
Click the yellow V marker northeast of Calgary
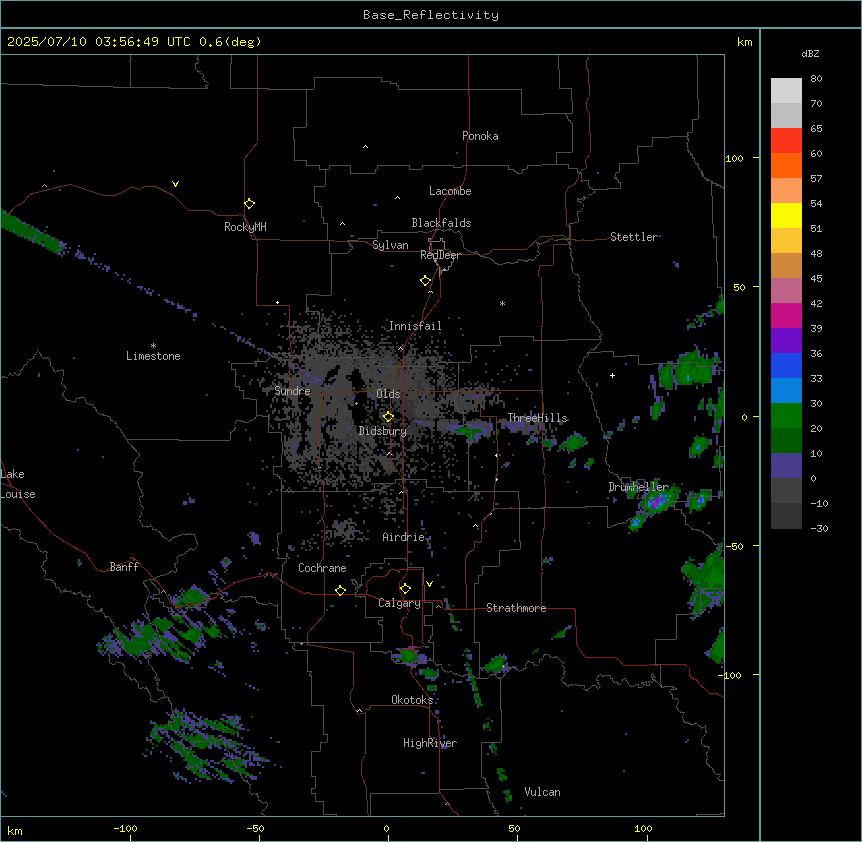click(x=429, y=584)
